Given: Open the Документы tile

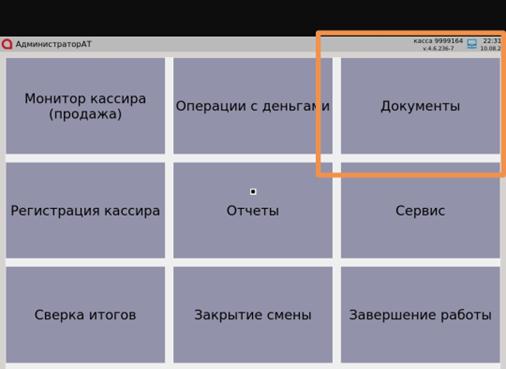Looking at the screenshot, I should pos(420,106).
